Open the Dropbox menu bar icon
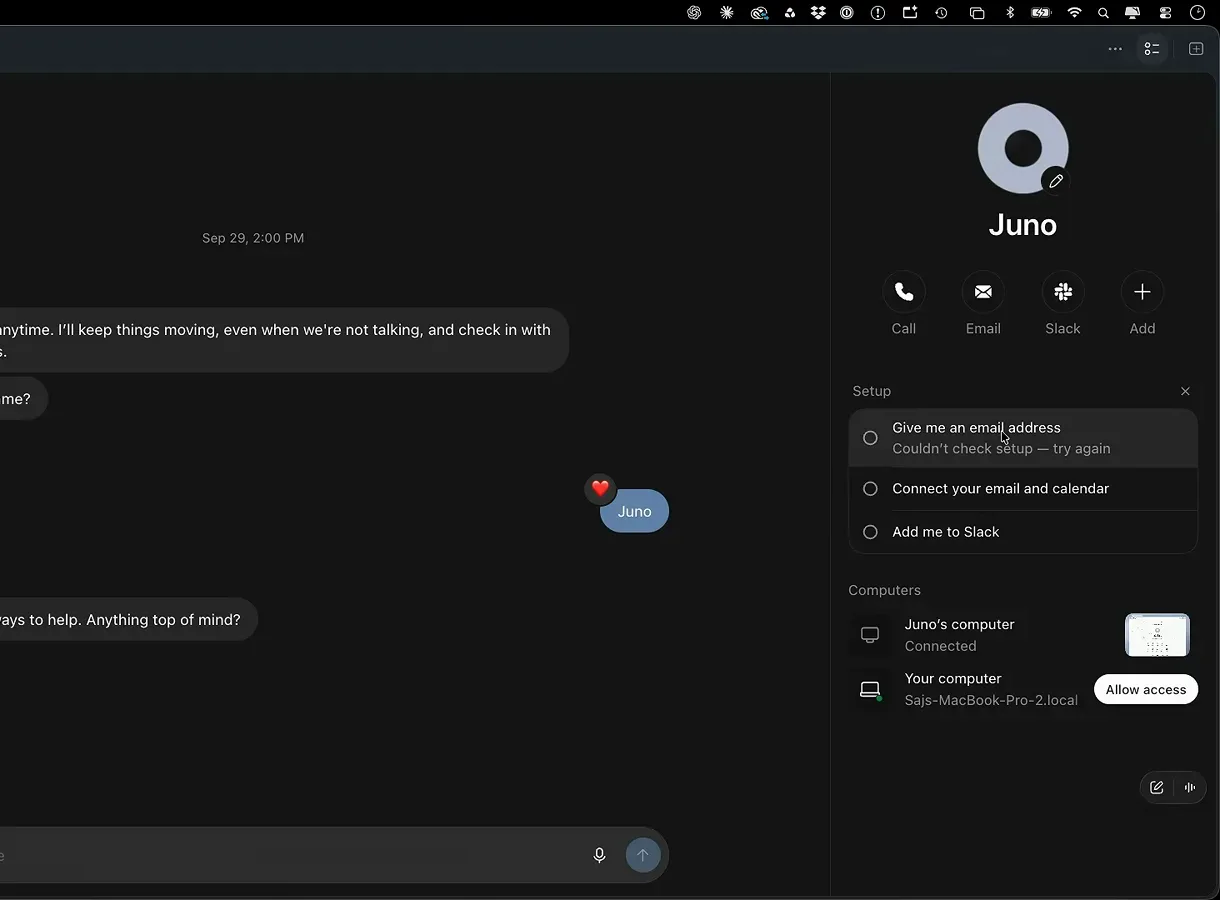The height and width of the screenshot is (900, 1220). (818, 13)
